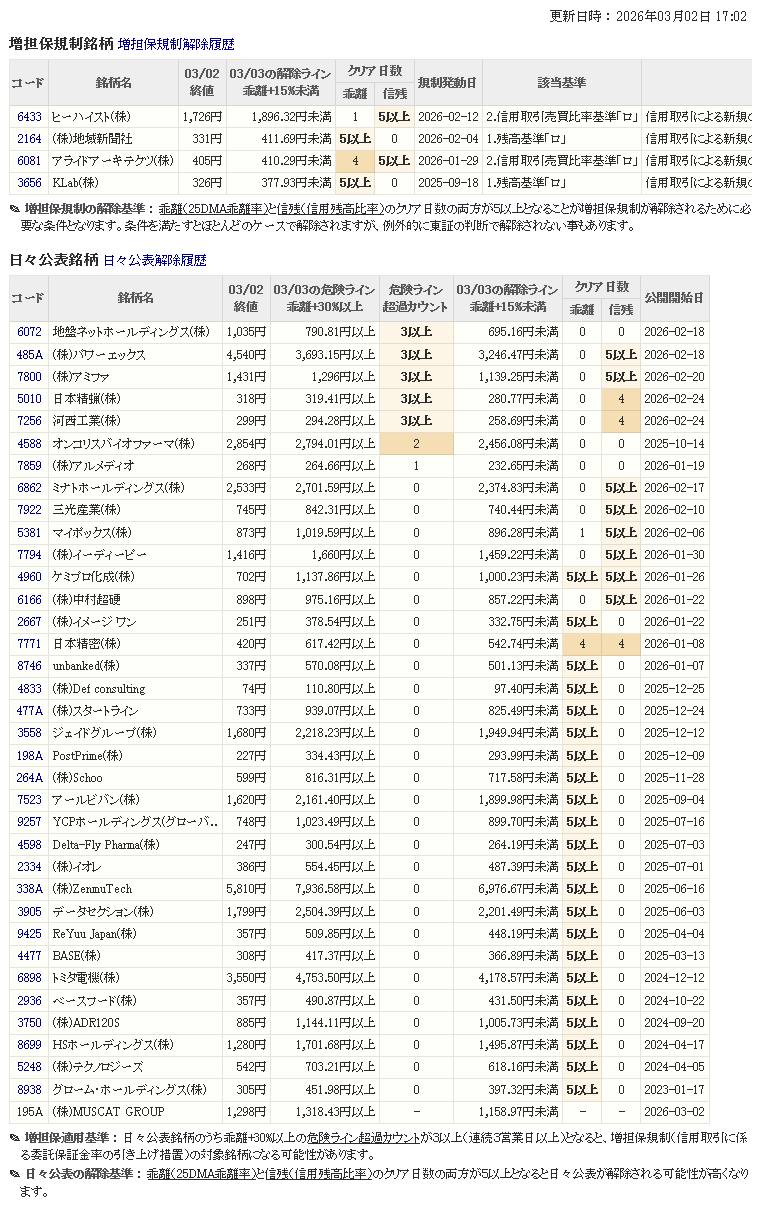Open code 485A パワーエックス
Image resolution: width=763 pixels, height=1205 pixels.
coord(29,355)
